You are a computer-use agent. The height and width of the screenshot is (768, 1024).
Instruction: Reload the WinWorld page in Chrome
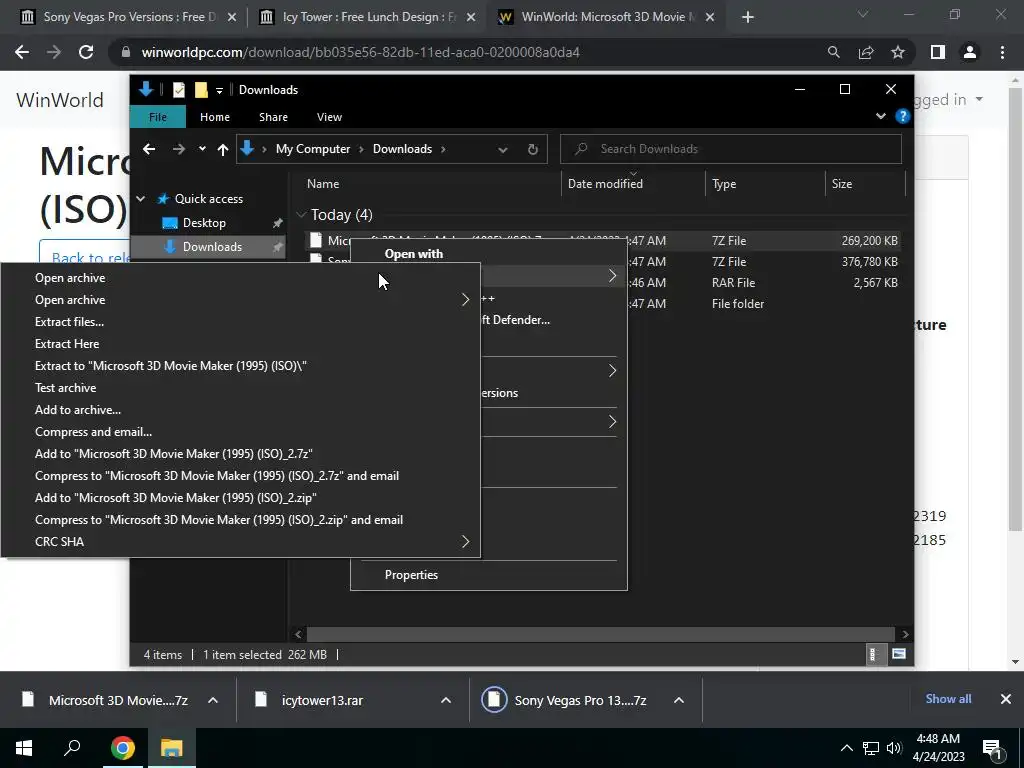pos(86,52)
